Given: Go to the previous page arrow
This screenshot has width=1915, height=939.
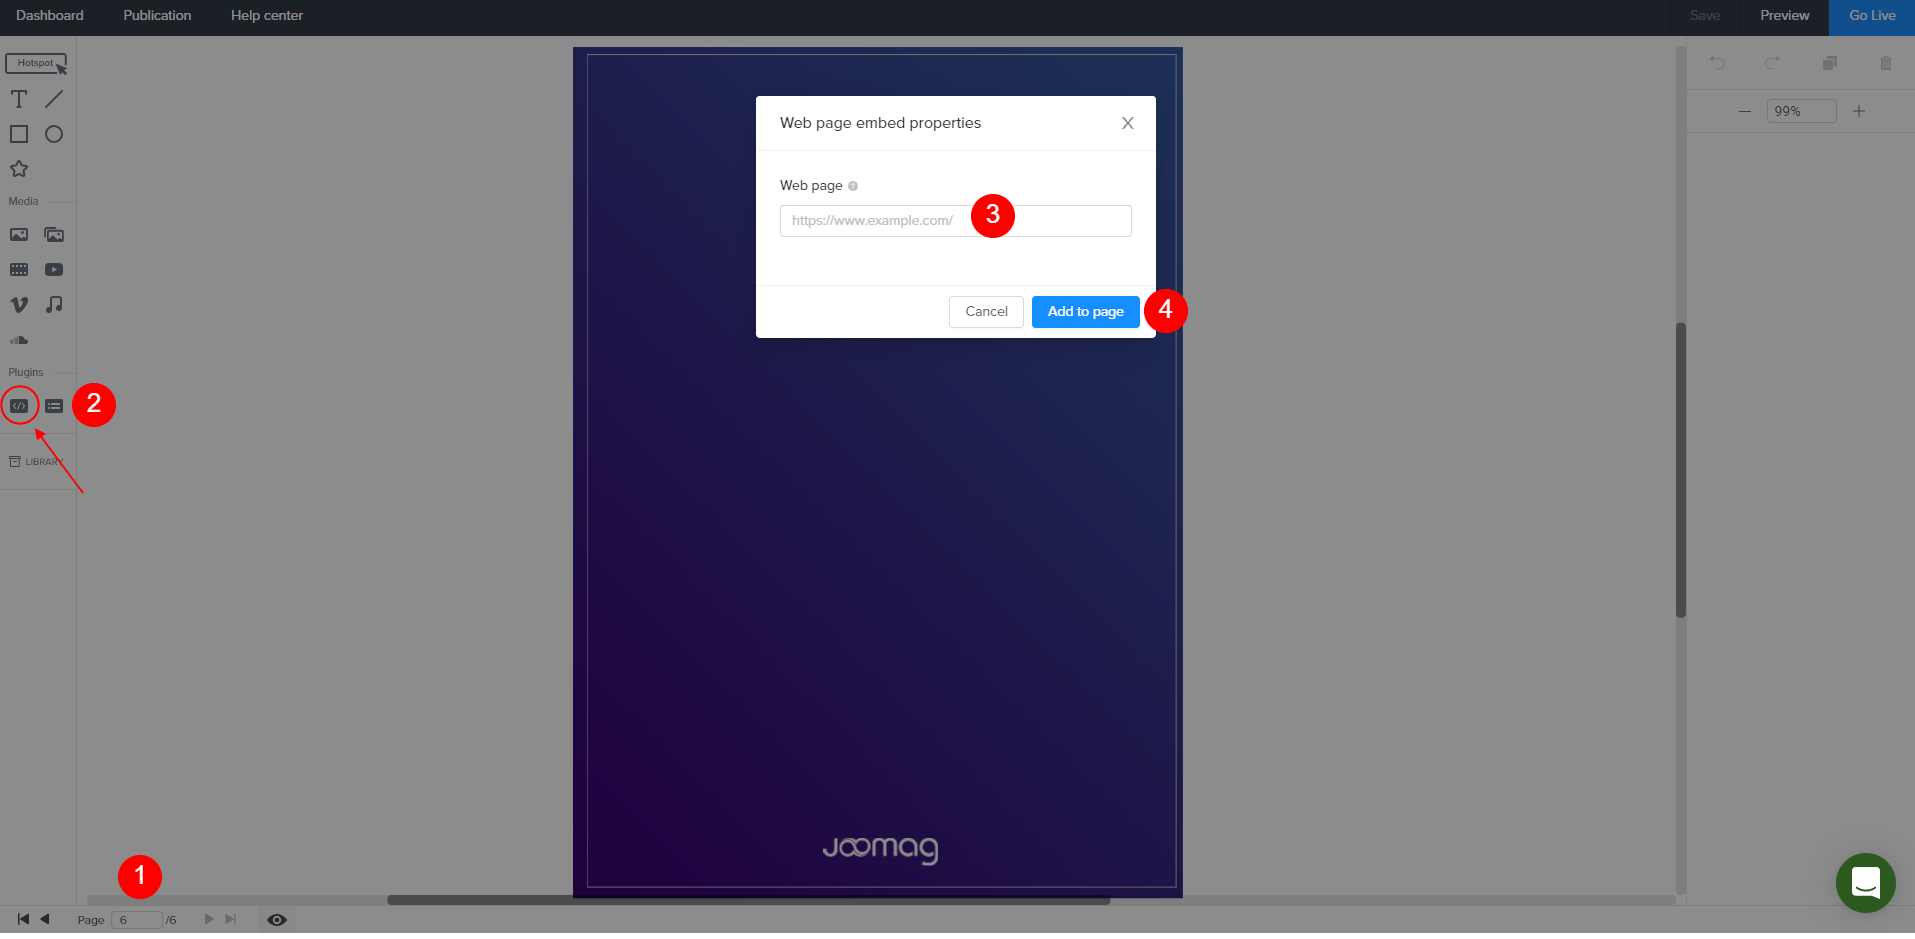Looking at the screenshot, I should tap(45, 919).
